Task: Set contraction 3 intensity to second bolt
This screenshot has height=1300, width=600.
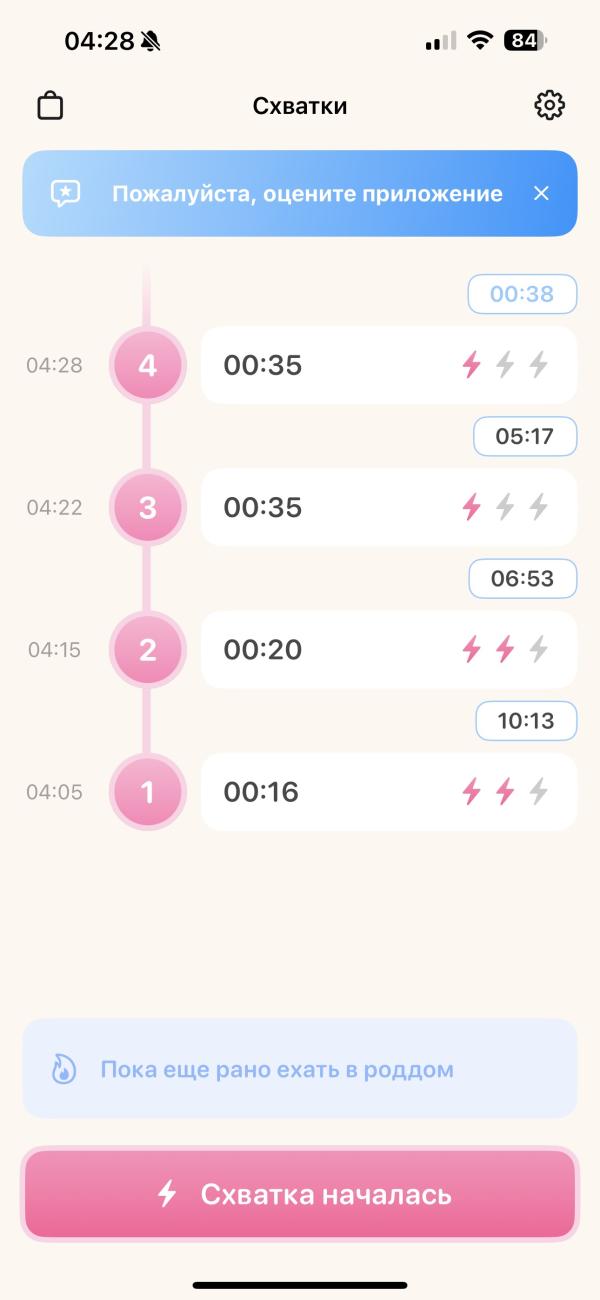Action: click(x=505, y=508)
